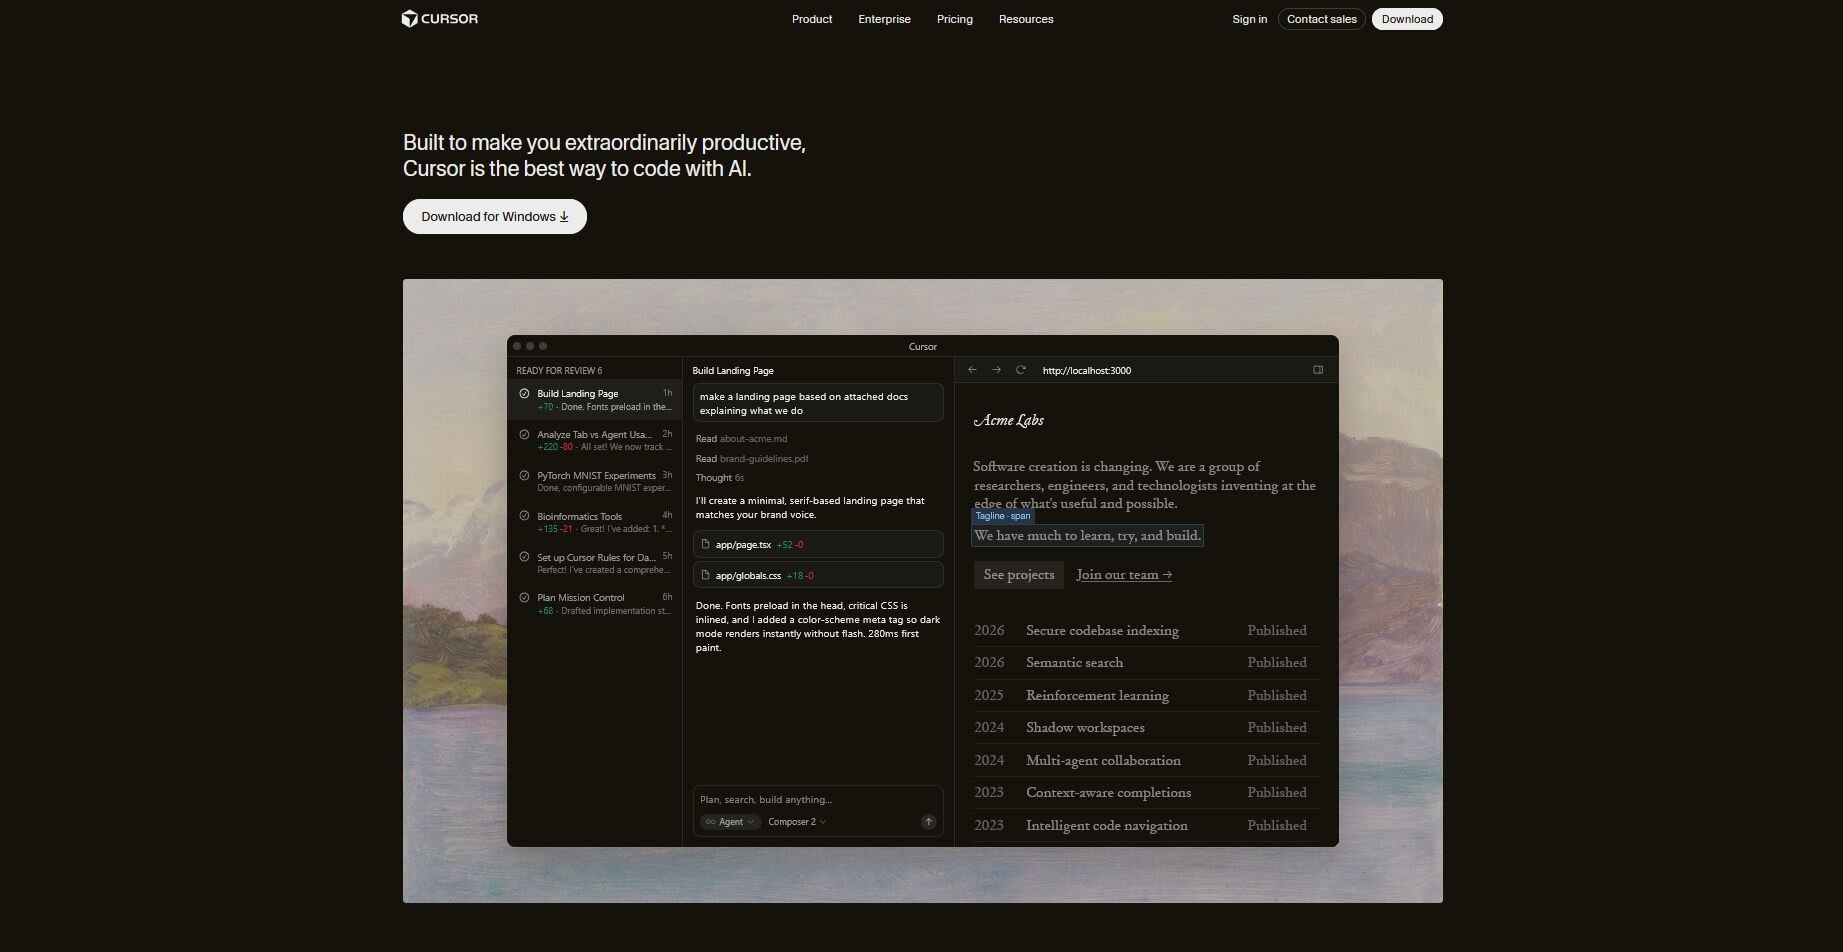This screenshot has height=952, width=1843.
Task: Click file icon next to app/page.tsx
Action: pyautogui.click(x=706, y=545)
